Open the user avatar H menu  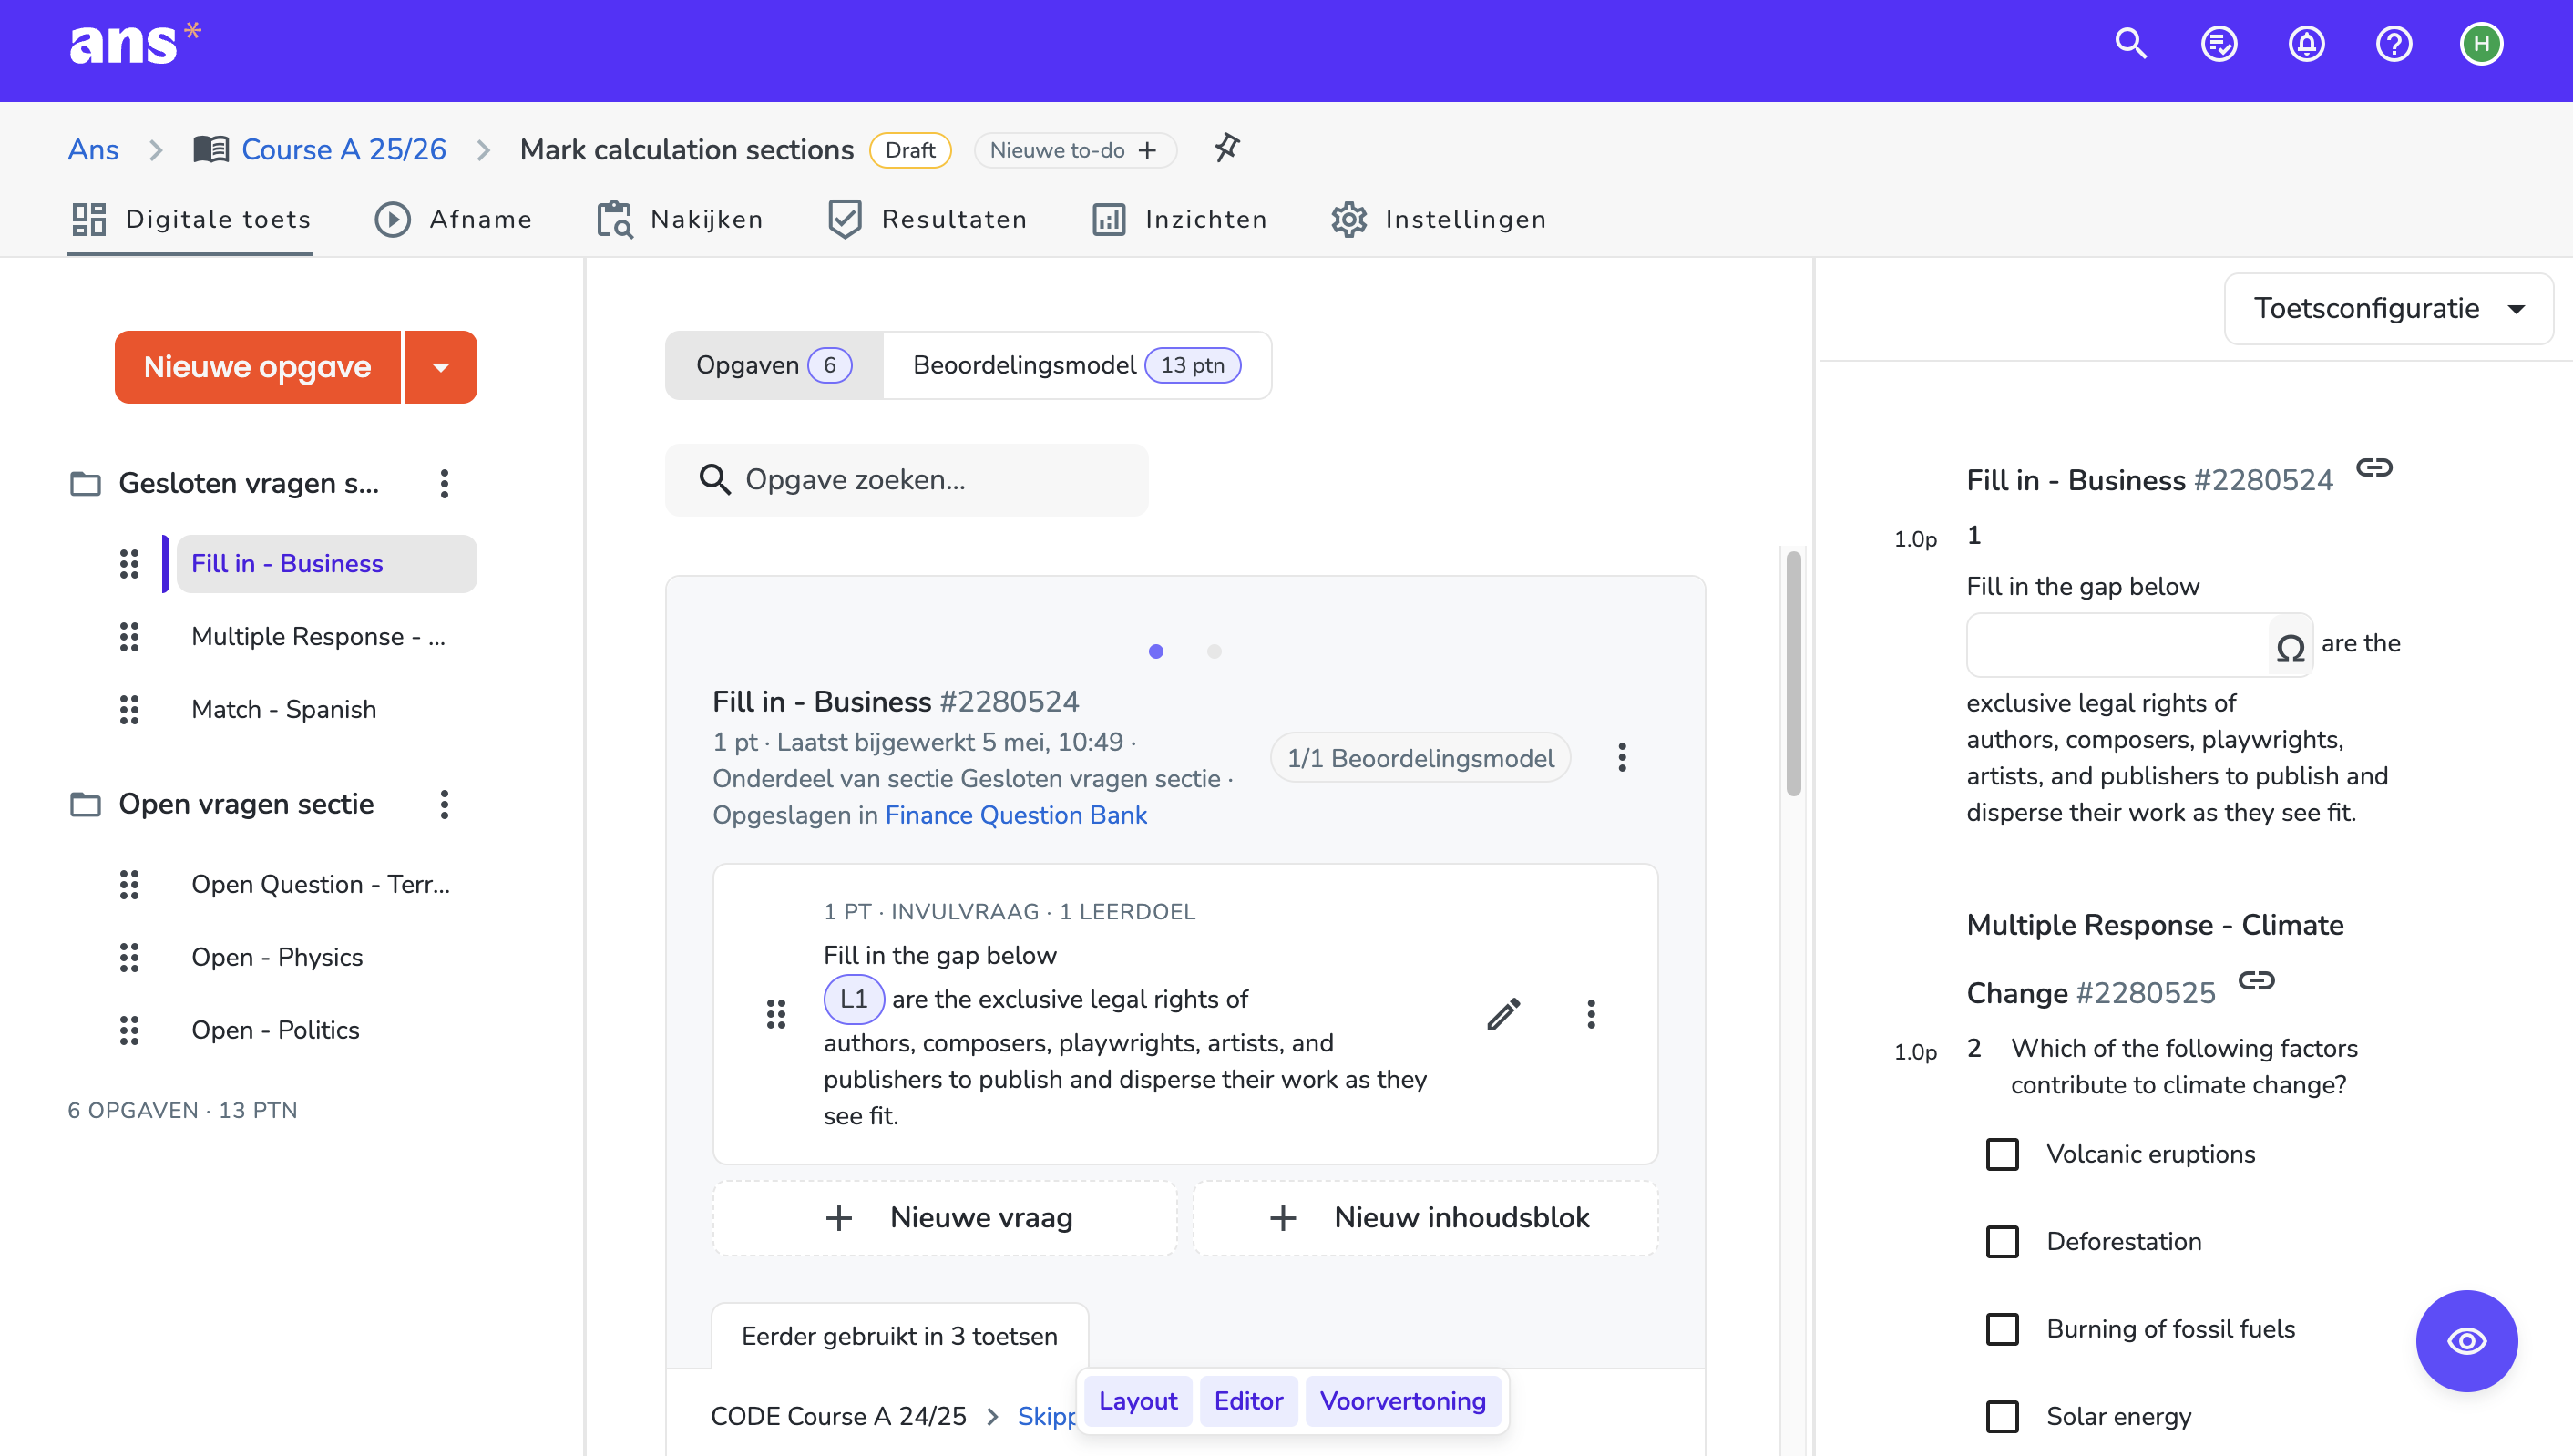(2481, 43)
